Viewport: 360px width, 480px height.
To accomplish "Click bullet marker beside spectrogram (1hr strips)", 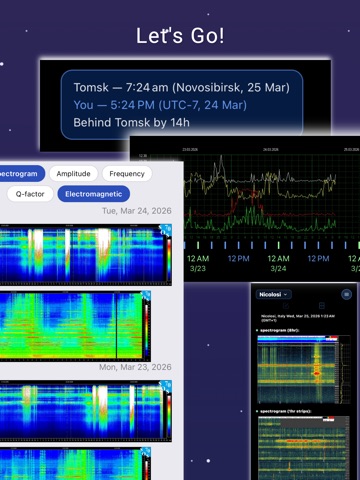I will click(257, 411).
